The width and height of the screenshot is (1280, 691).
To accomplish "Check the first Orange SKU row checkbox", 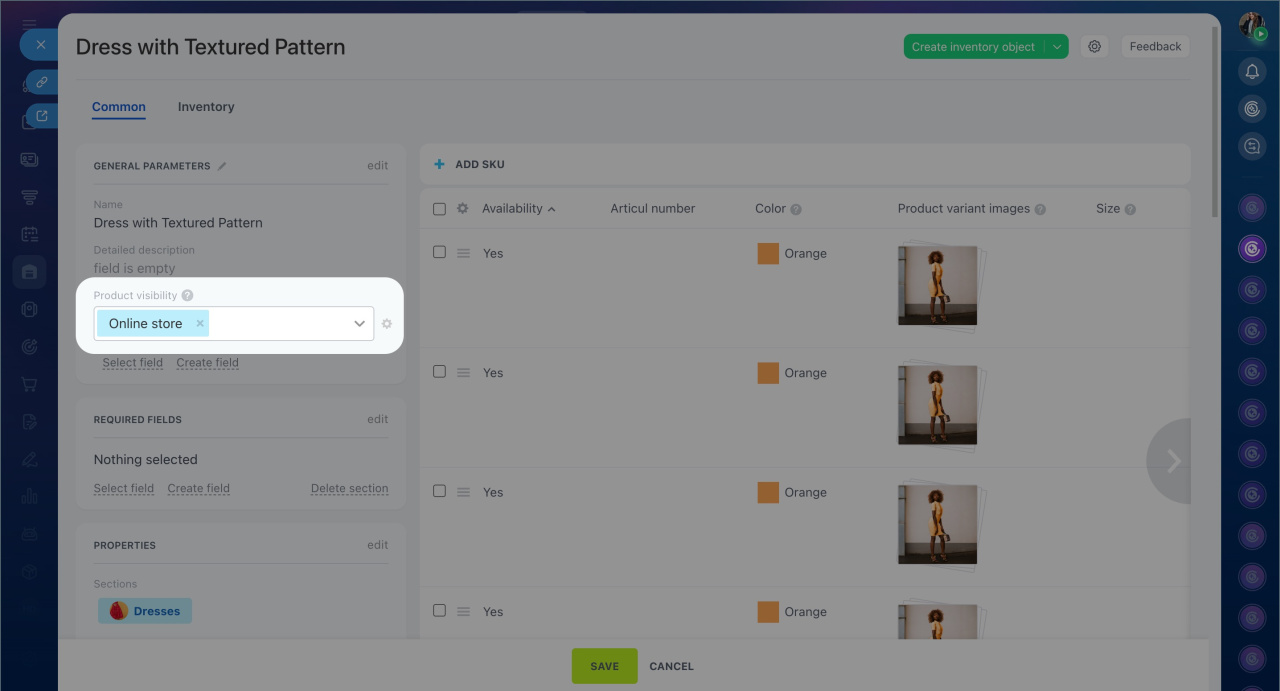I will pyautogui.click(x=439, y=252).
